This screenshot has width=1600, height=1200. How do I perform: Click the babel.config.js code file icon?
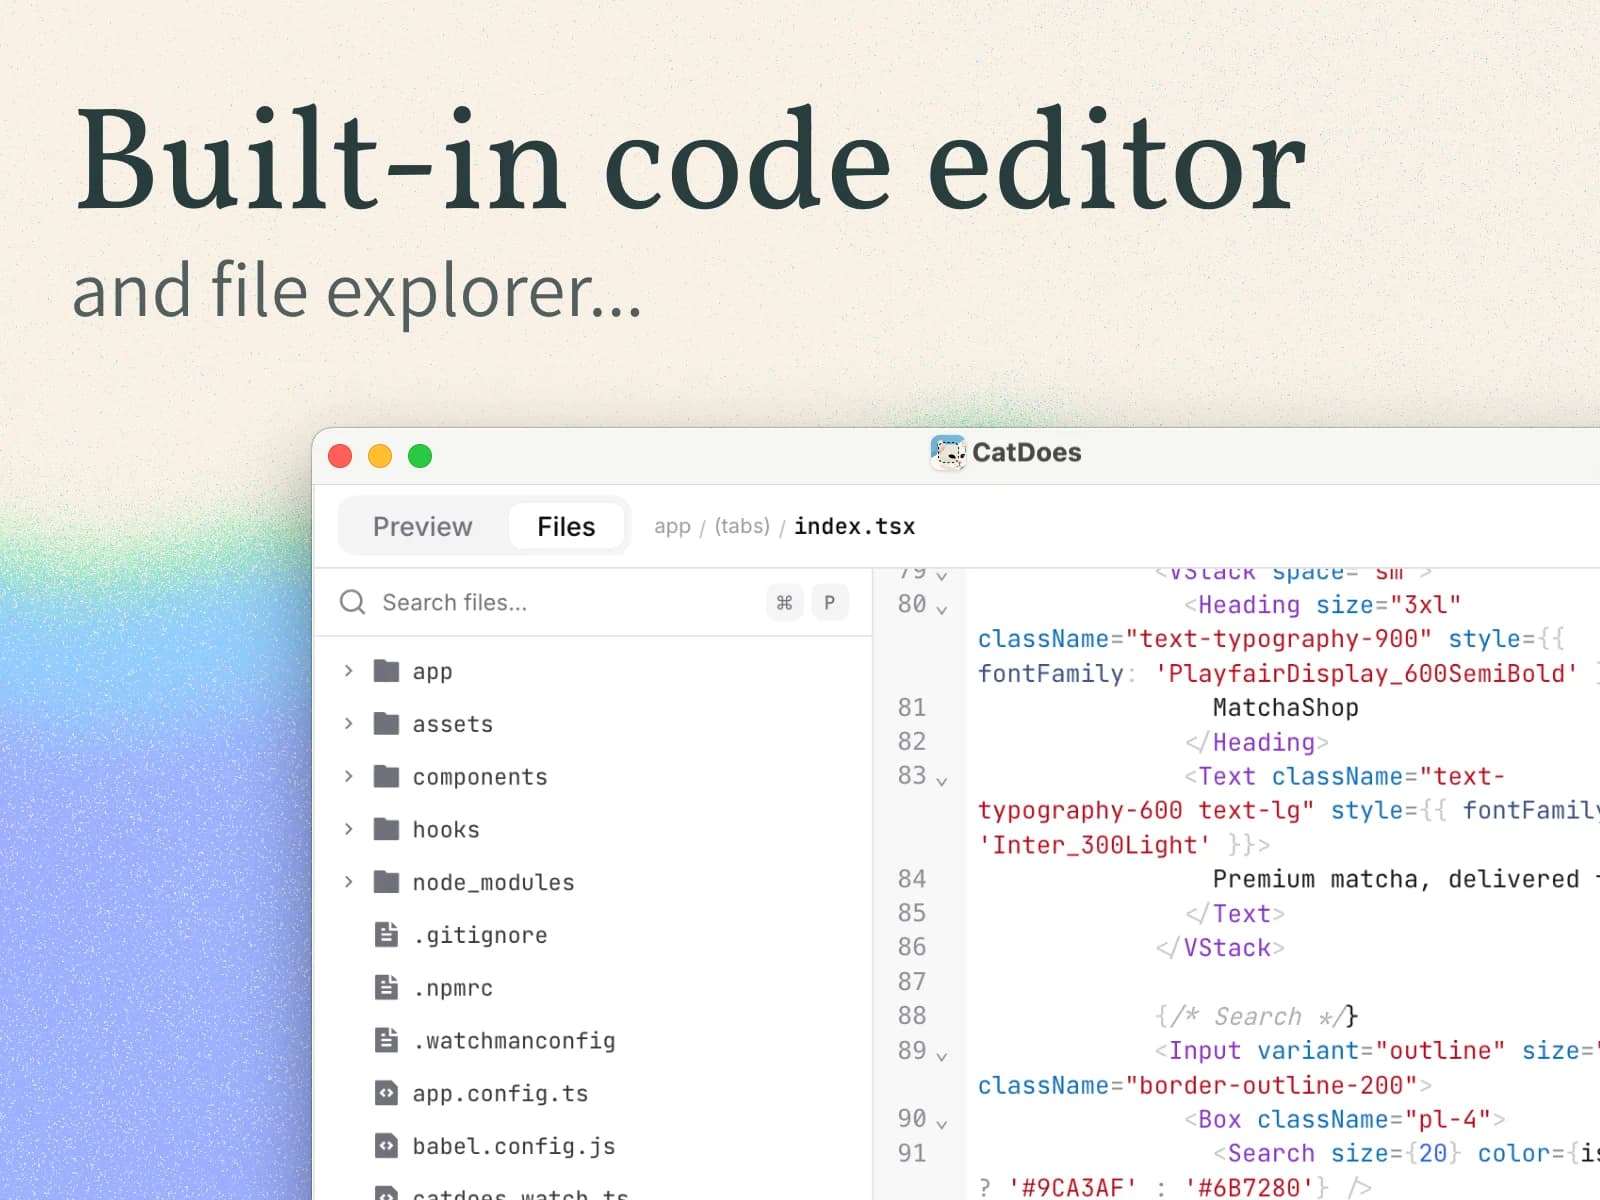pos(386,1146)
